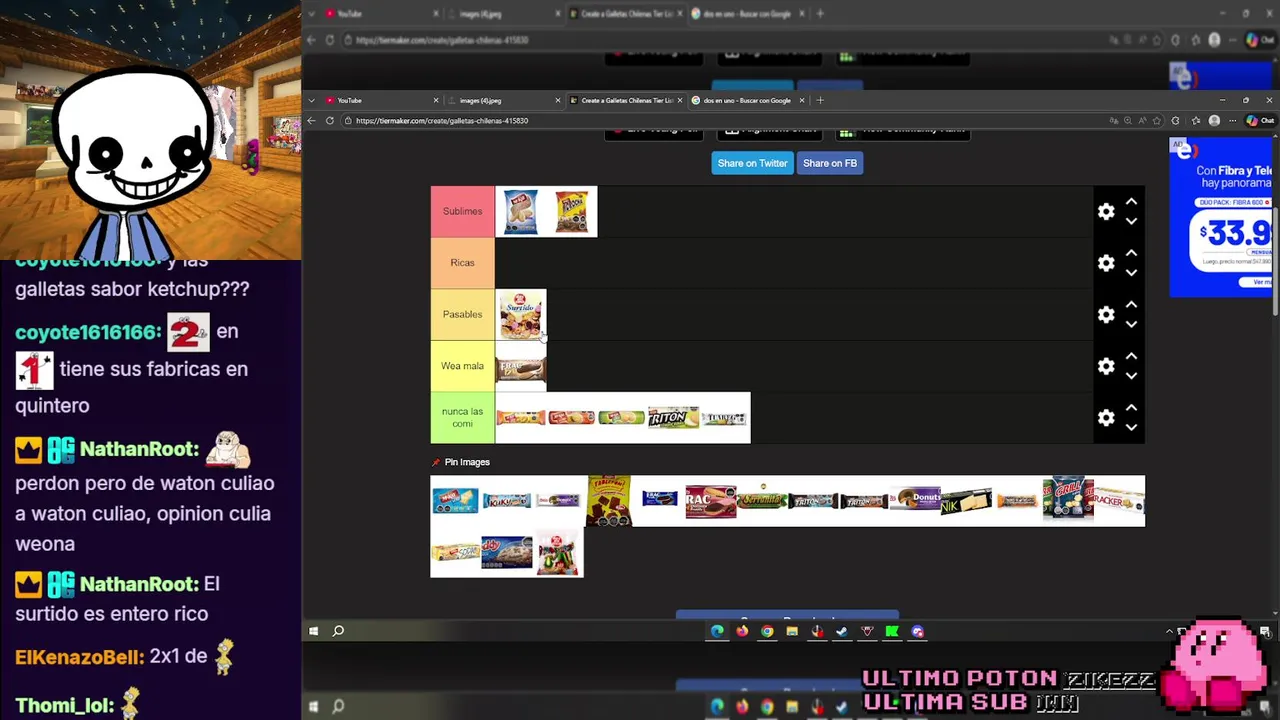The height and width of the screenshot is (720, 1280).
Task: Open Discord from taskbar
Action: pos(917,631)
